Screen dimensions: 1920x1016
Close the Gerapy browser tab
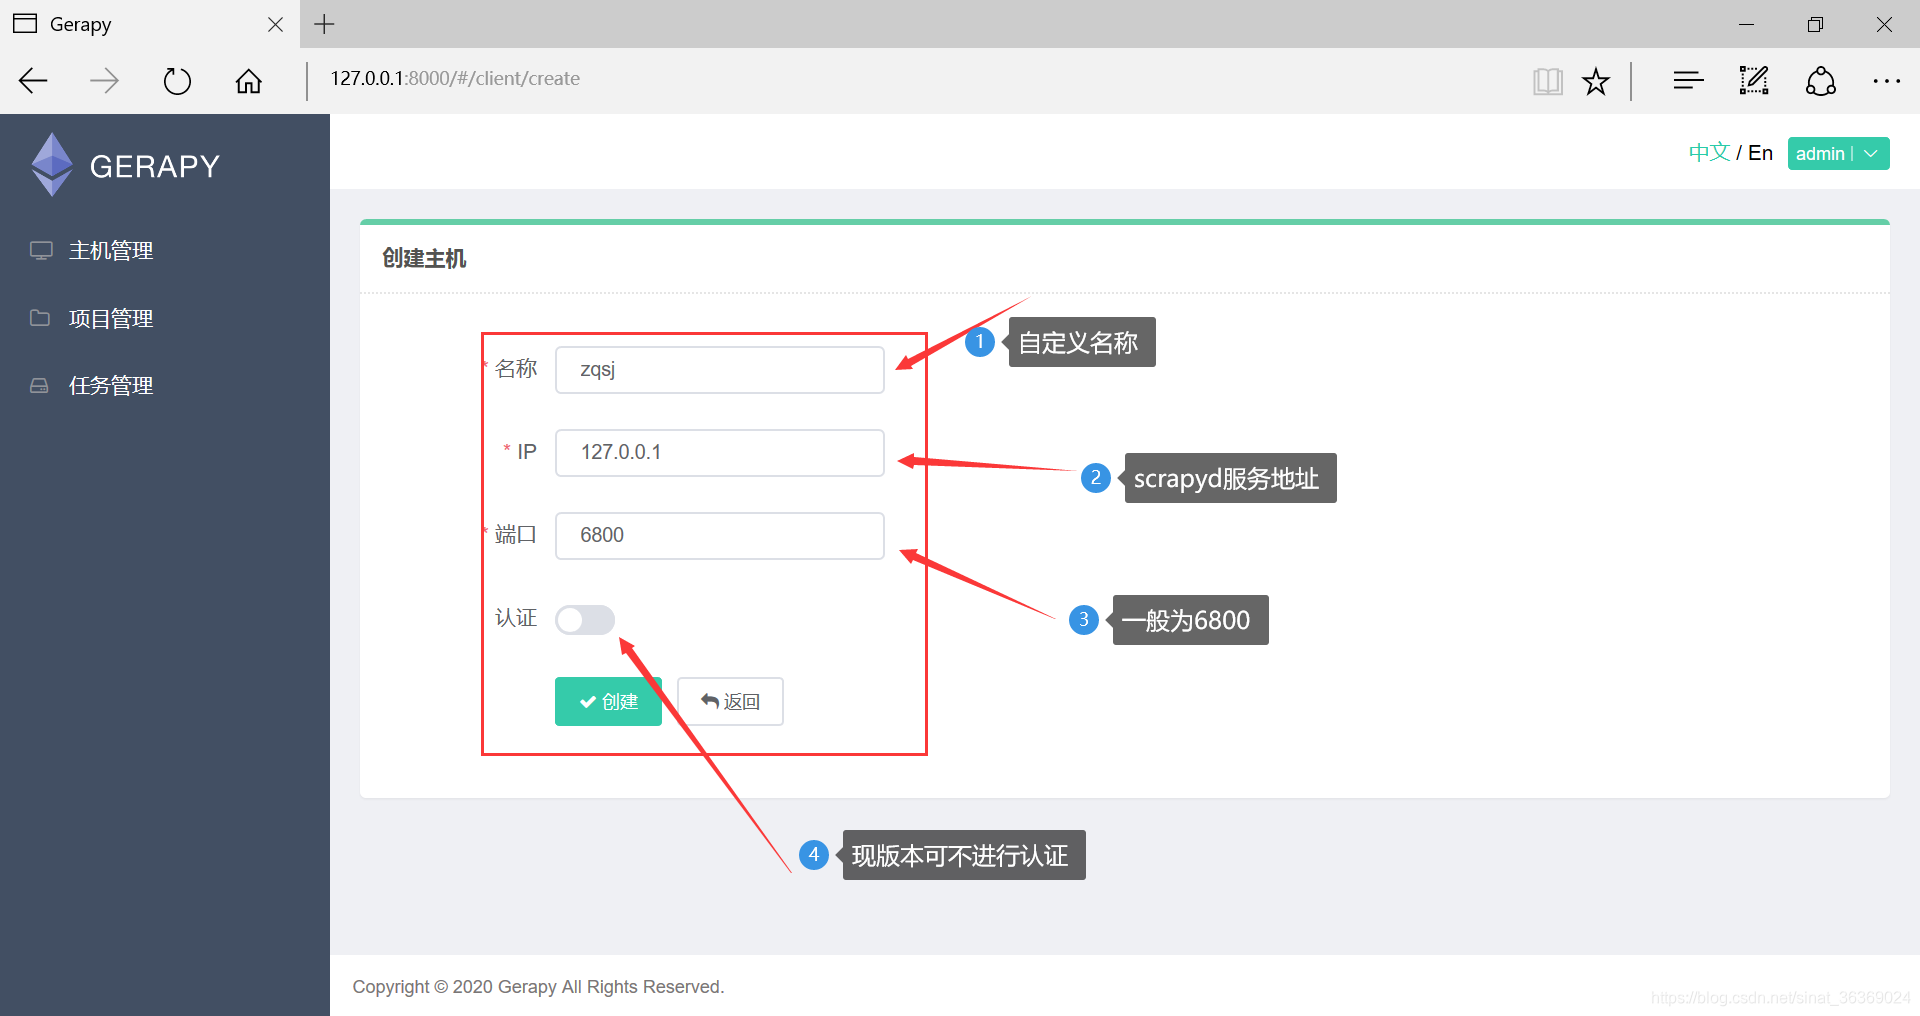pos(276,24)
